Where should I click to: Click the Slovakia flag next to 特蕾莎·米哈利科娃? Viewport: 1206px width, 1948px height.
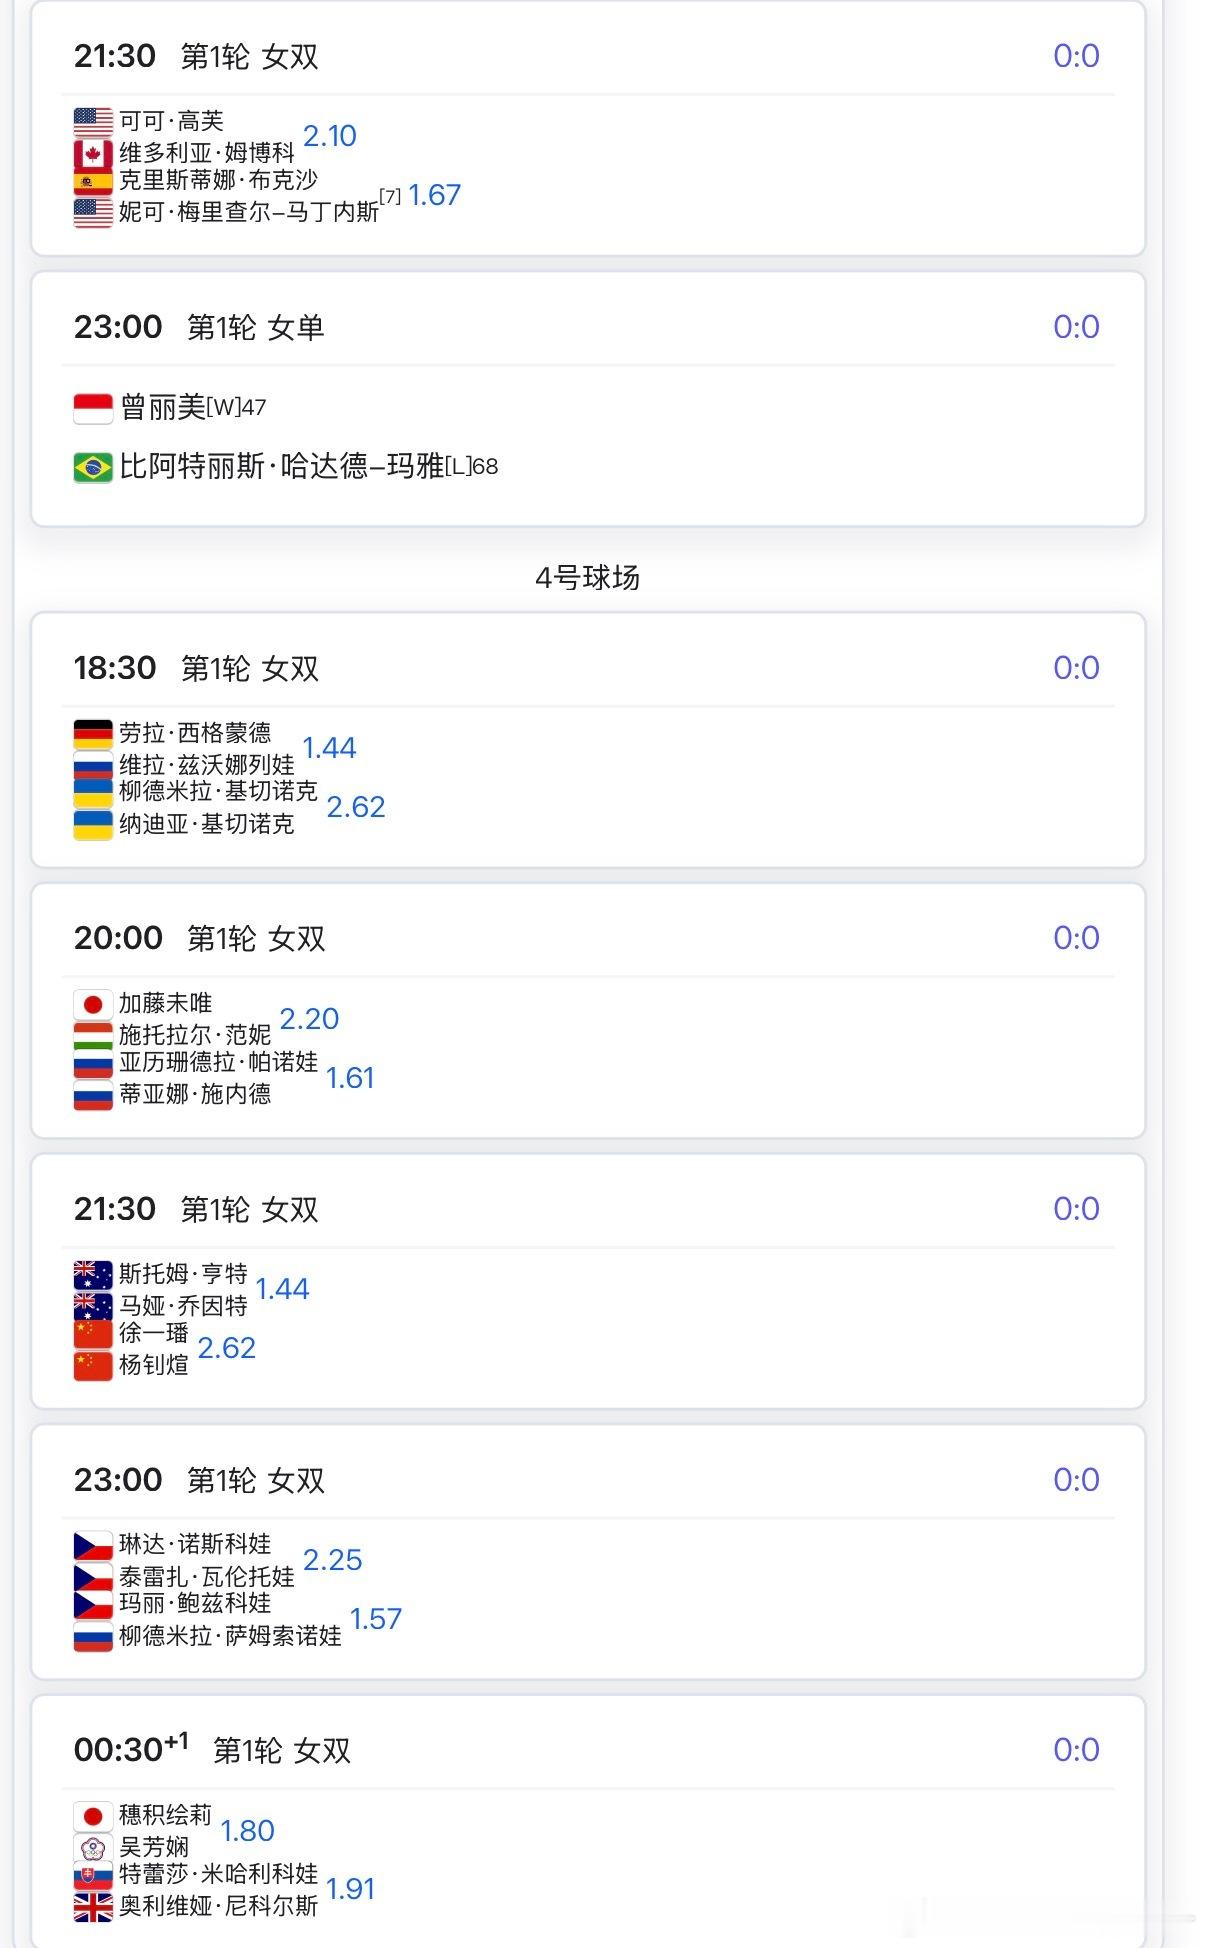coord(93,1875)
